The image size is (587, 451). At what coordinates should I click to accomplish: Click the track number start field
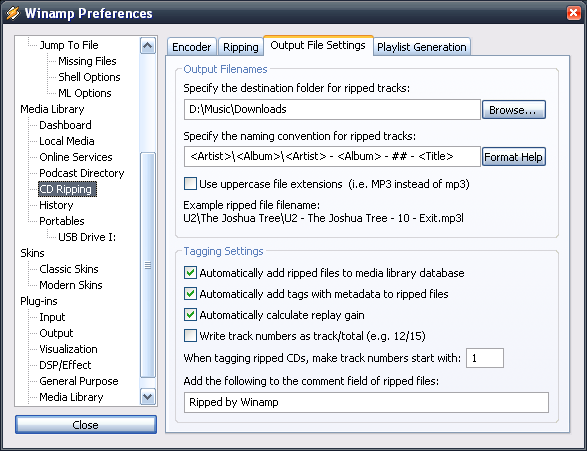click(x=485, y=358)
